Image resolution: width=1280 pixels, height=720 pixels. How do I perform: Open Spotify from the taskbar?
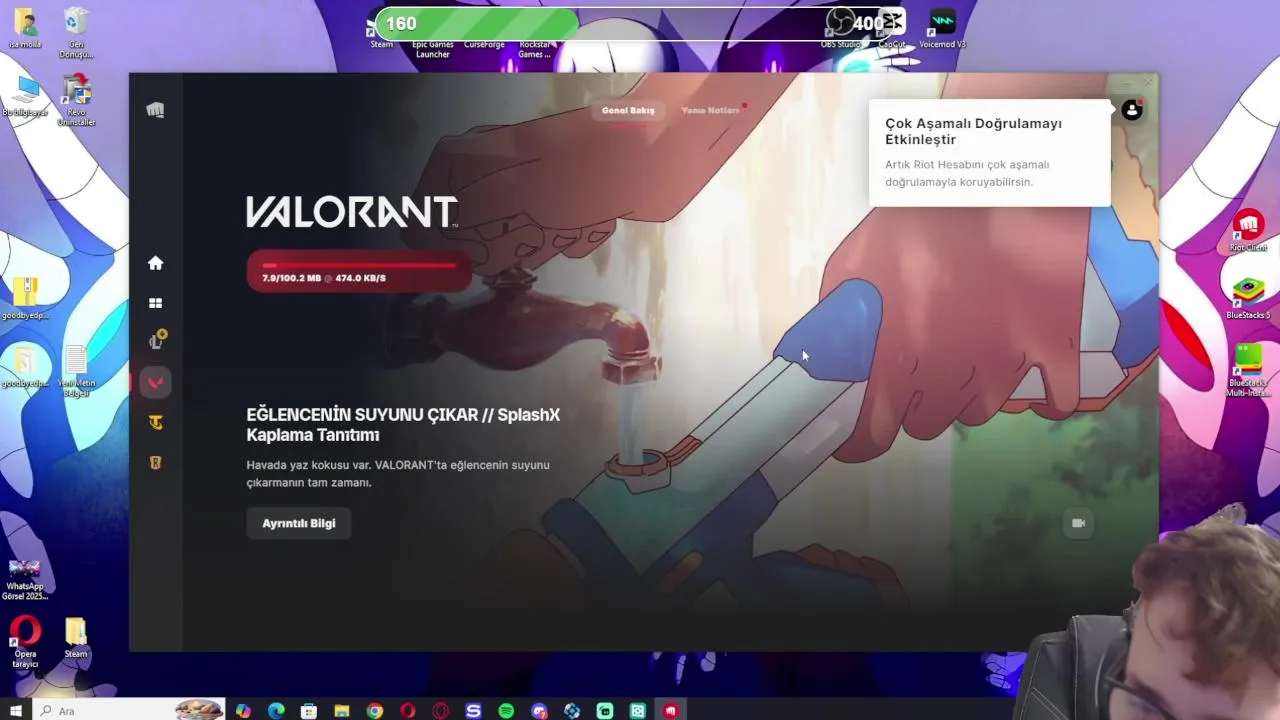click(506, 711)
